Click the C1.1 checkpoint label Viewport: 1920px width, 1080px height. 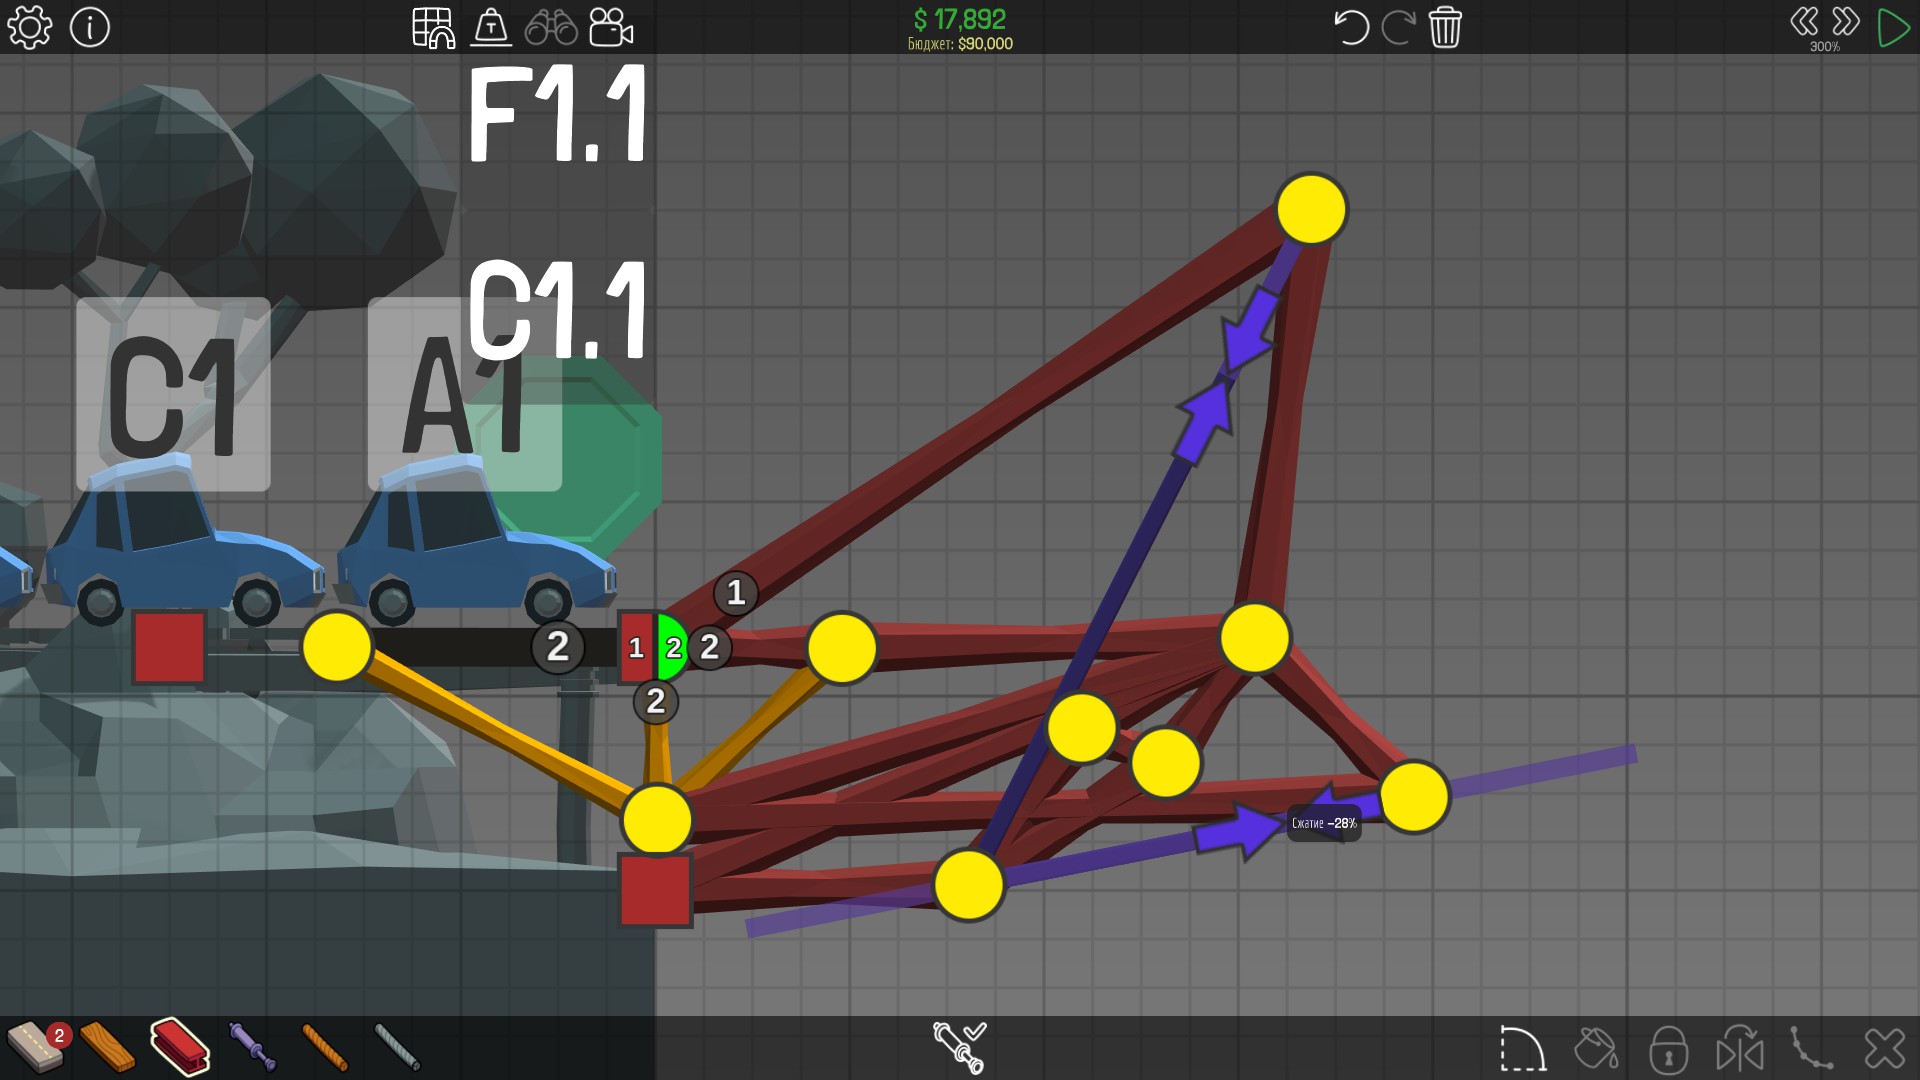(x=558, y=309)
